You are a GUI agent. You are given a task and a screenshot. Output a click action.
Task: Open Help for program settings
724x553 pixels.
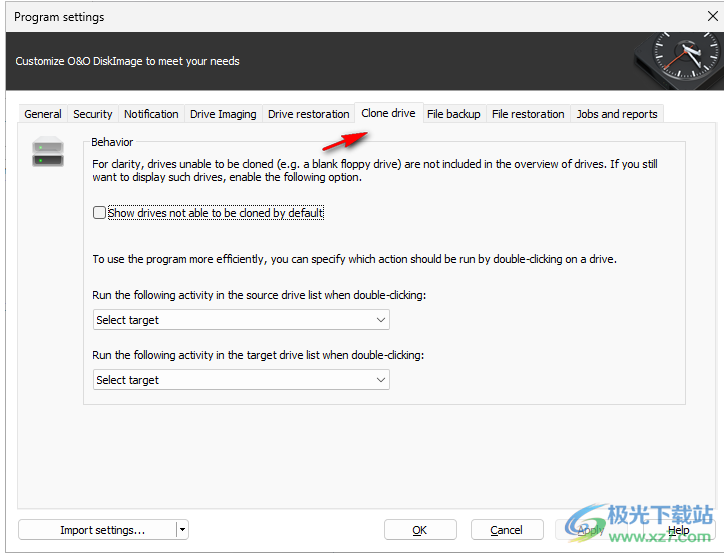679,530
